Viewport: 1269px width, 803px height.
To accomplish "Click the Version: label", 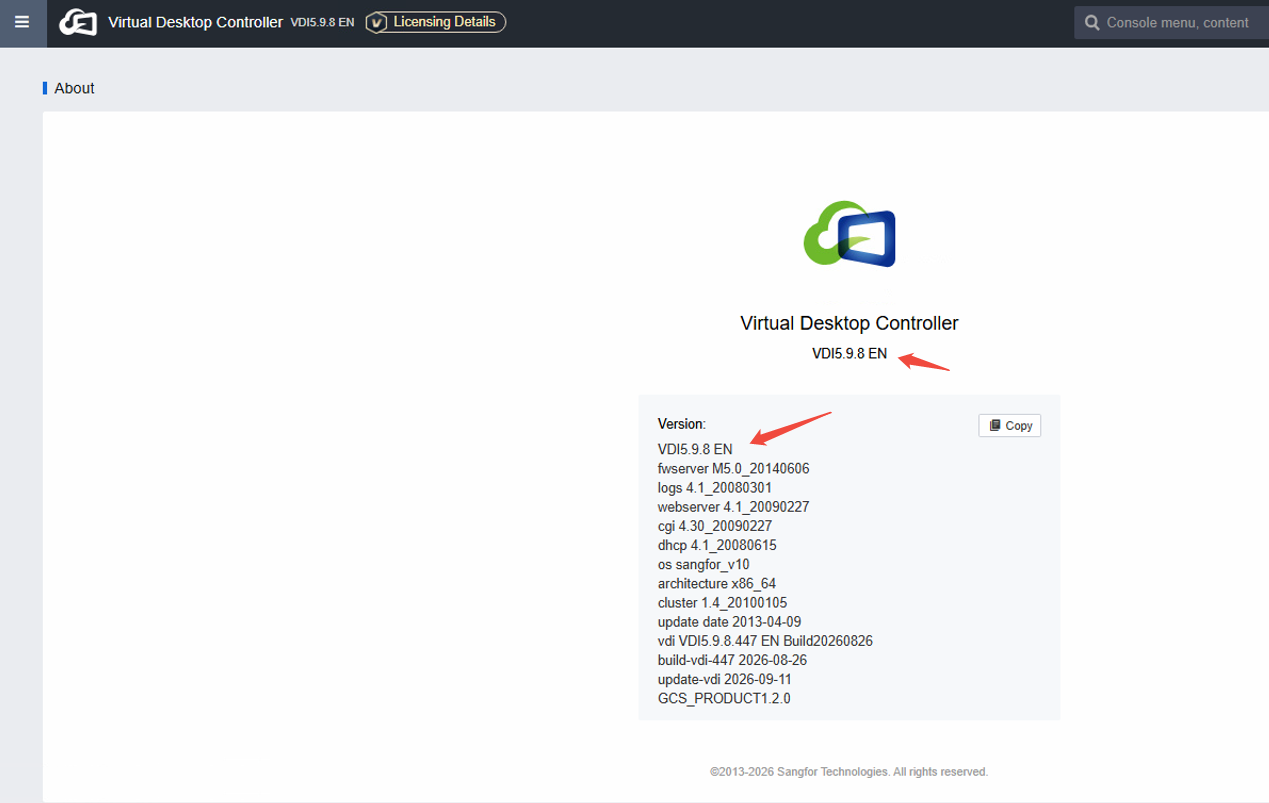I will click(681, 424).
